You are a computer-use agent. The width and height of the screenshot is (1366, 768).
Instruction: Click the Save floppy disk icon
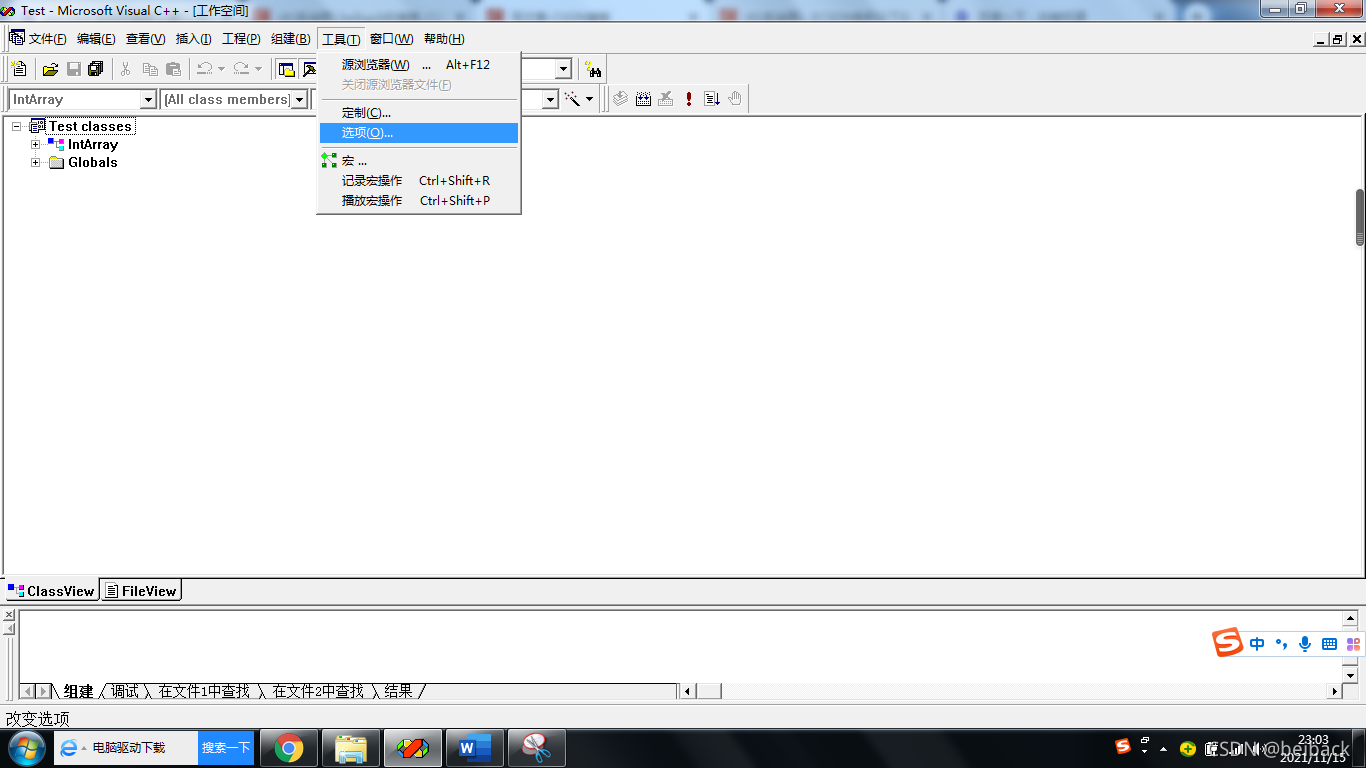(x=73, y=69)
